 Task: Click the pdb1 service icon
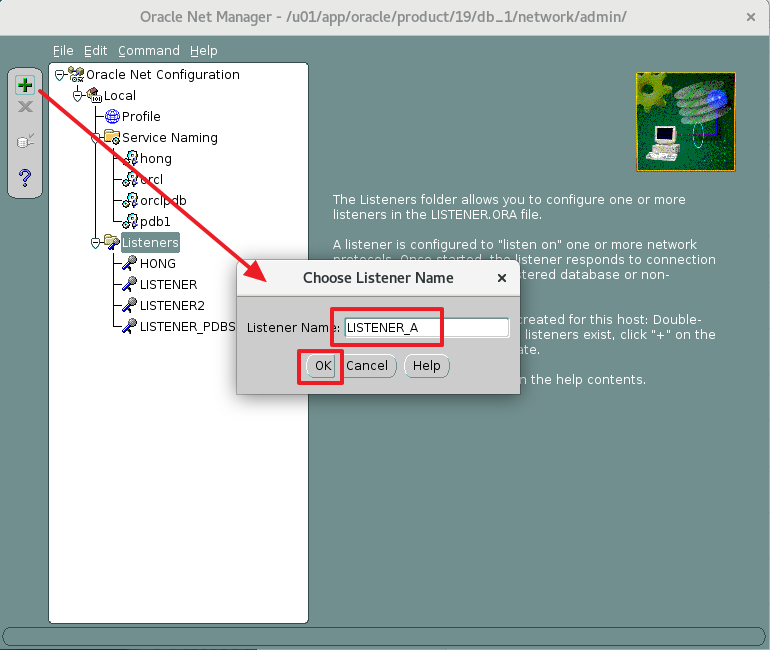point(131,221)
